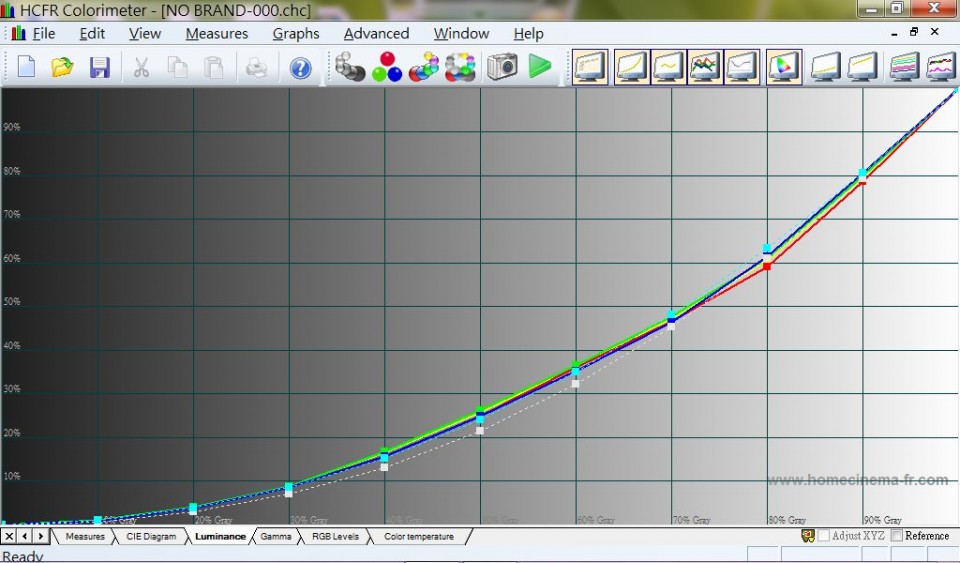Expand the Window menu

(461, 33)
